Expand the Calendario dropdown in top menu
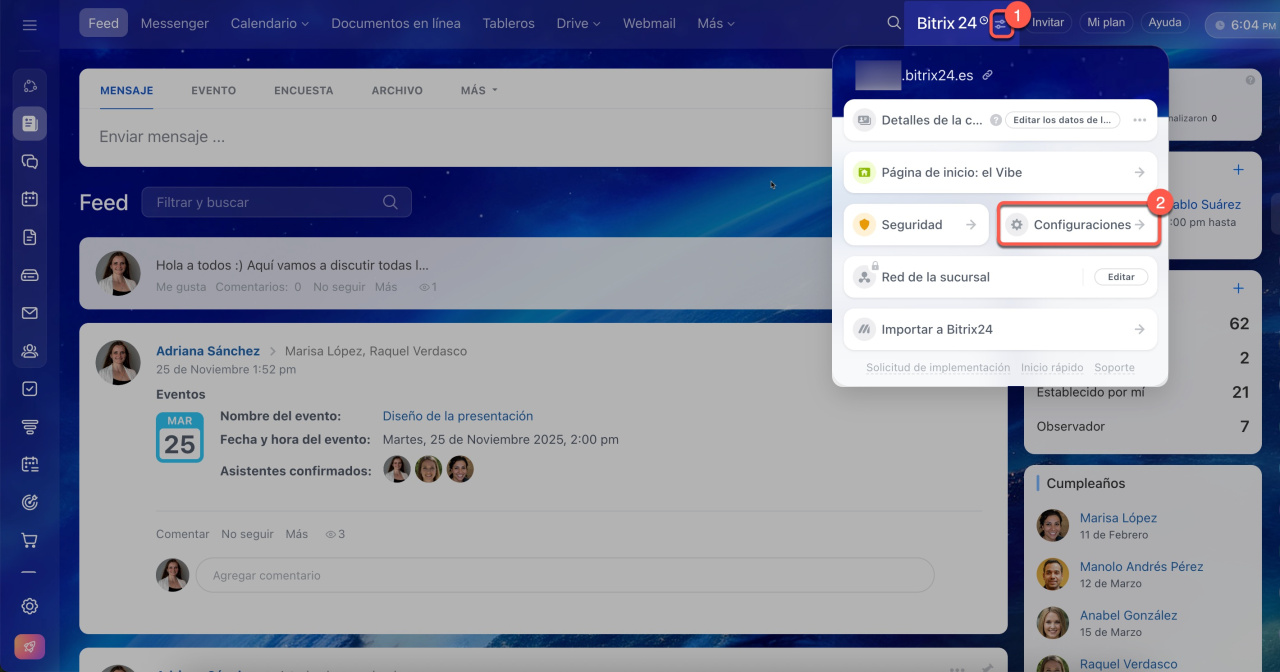1280x672 pixels. (269, 23)
